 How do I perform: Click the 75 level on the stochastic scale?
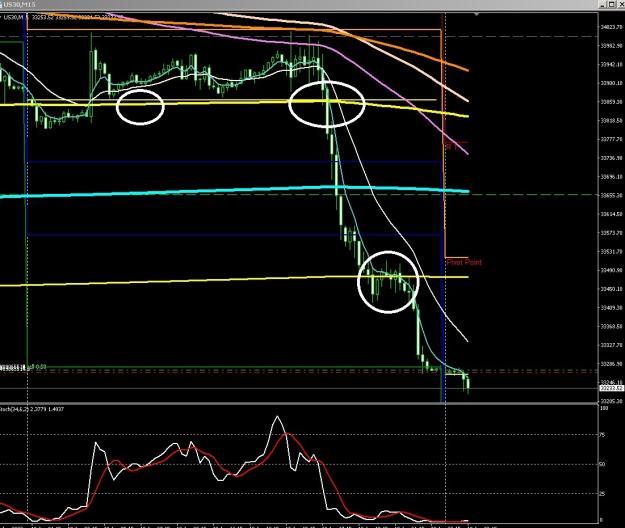(603, 435)
